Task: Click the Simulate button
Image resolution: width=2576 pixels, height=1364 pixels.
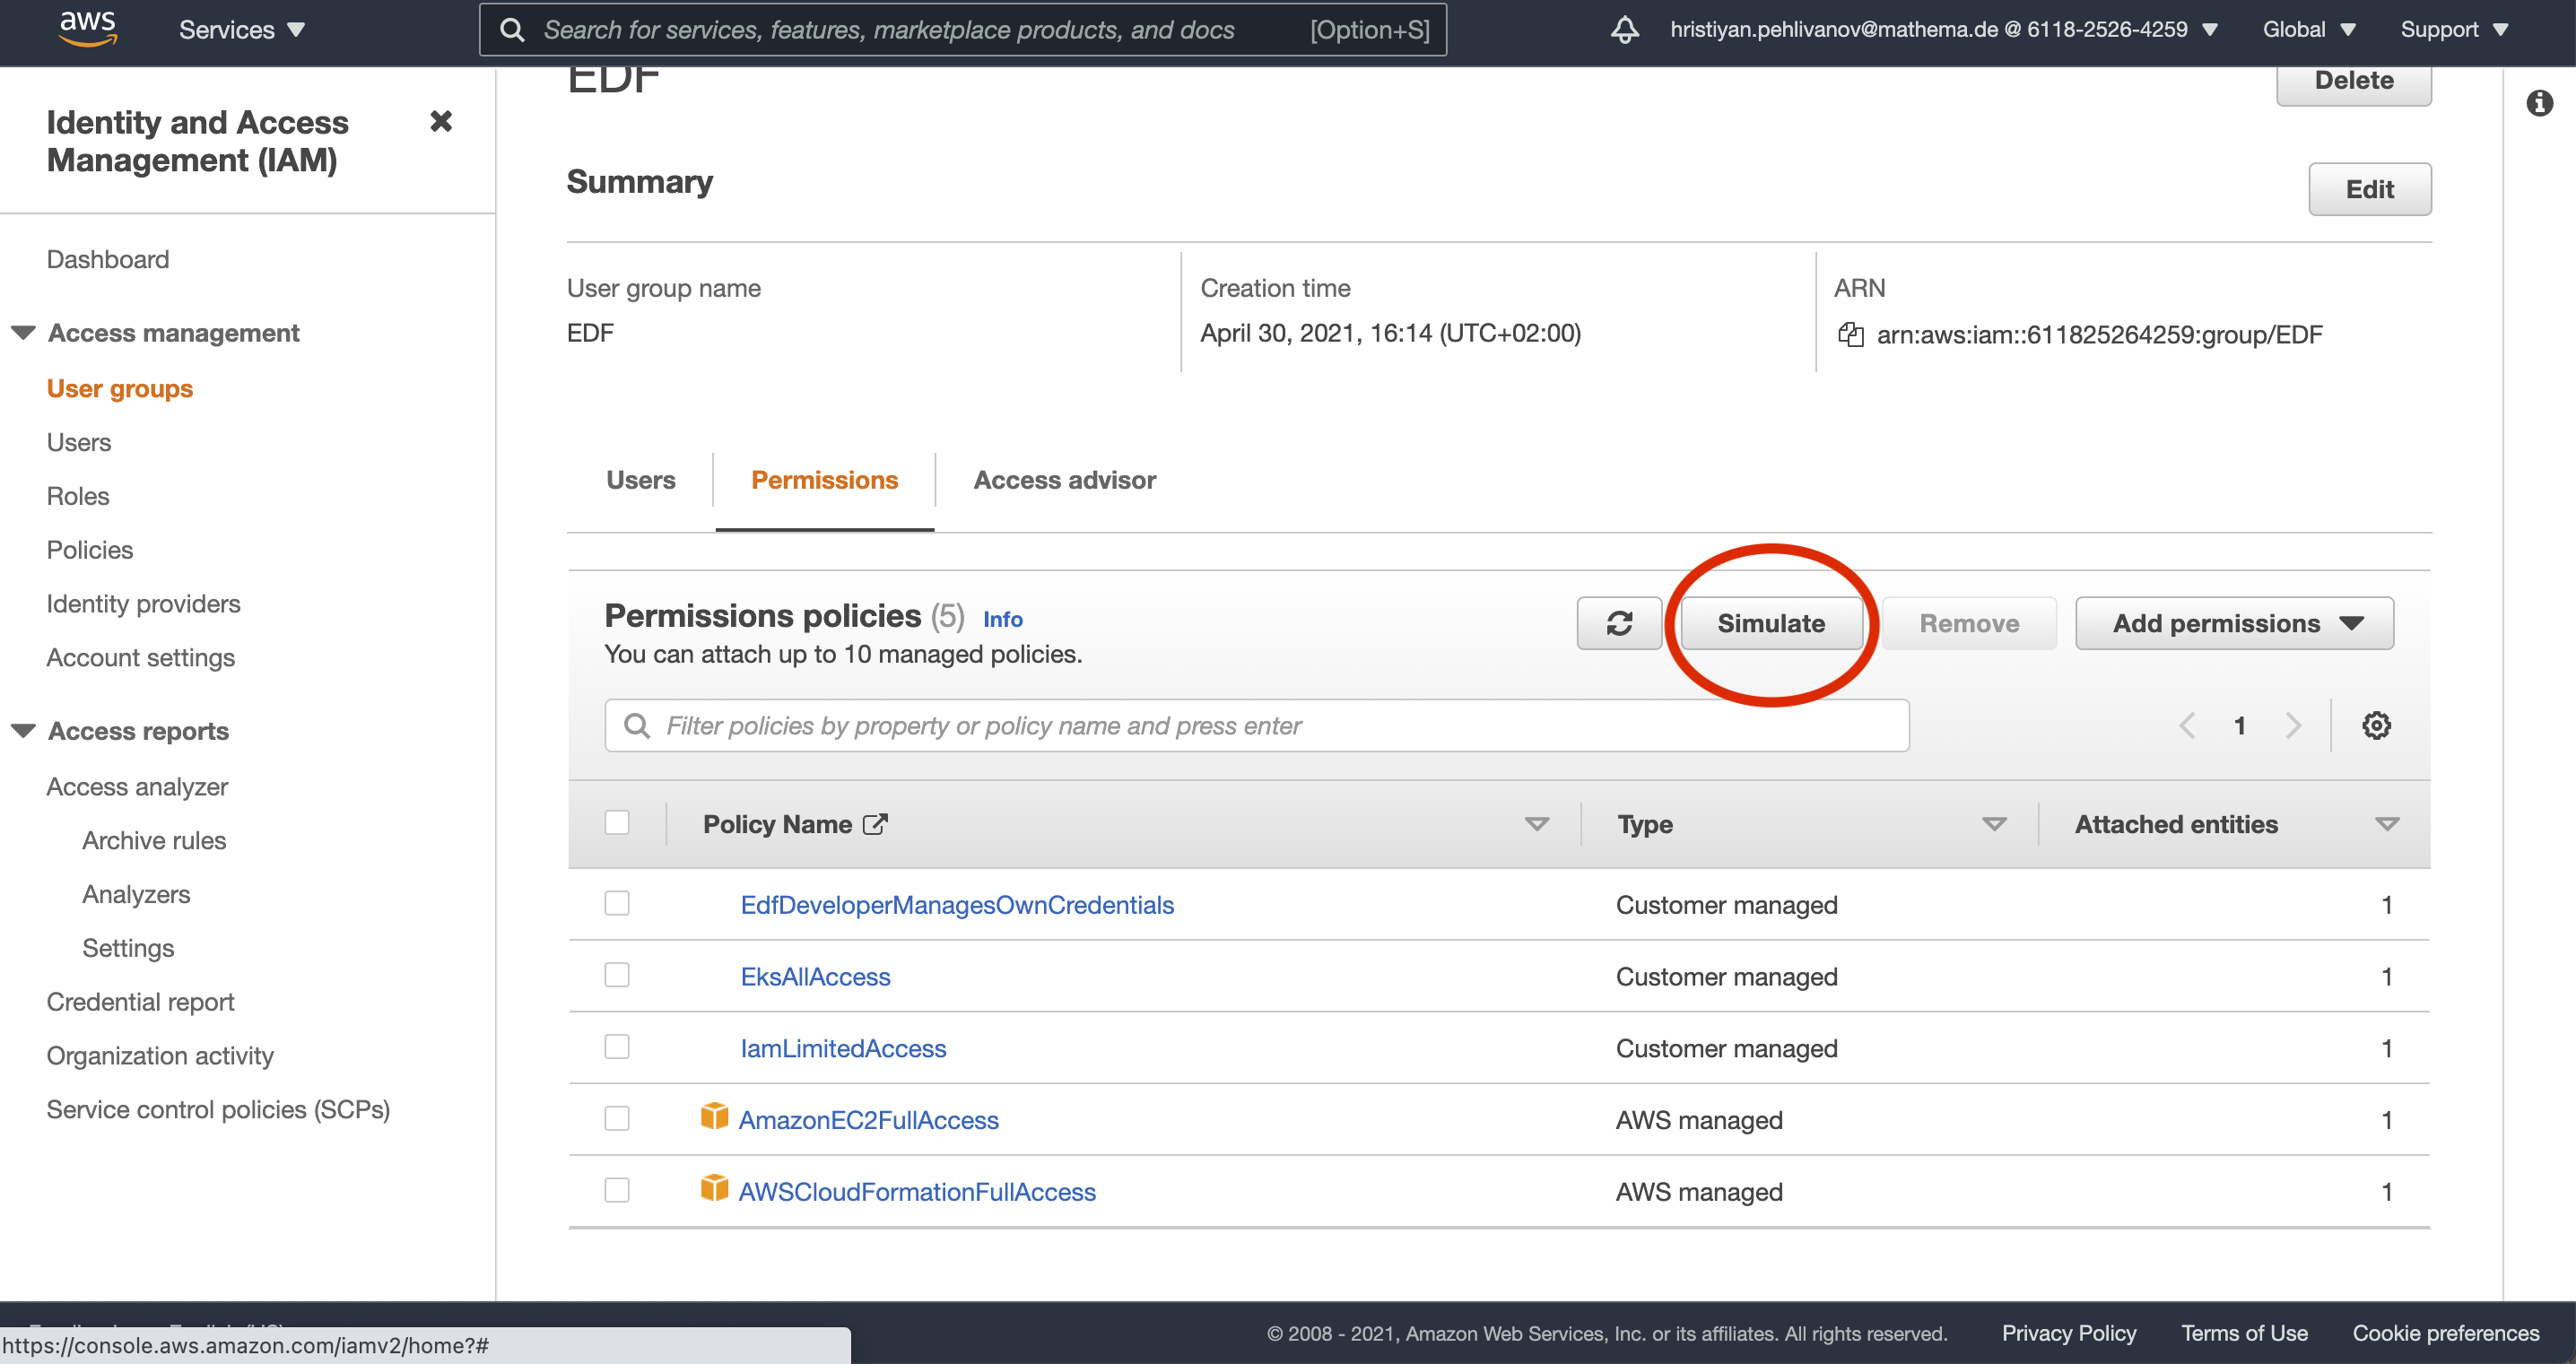Action: [x=1771, y=623]
